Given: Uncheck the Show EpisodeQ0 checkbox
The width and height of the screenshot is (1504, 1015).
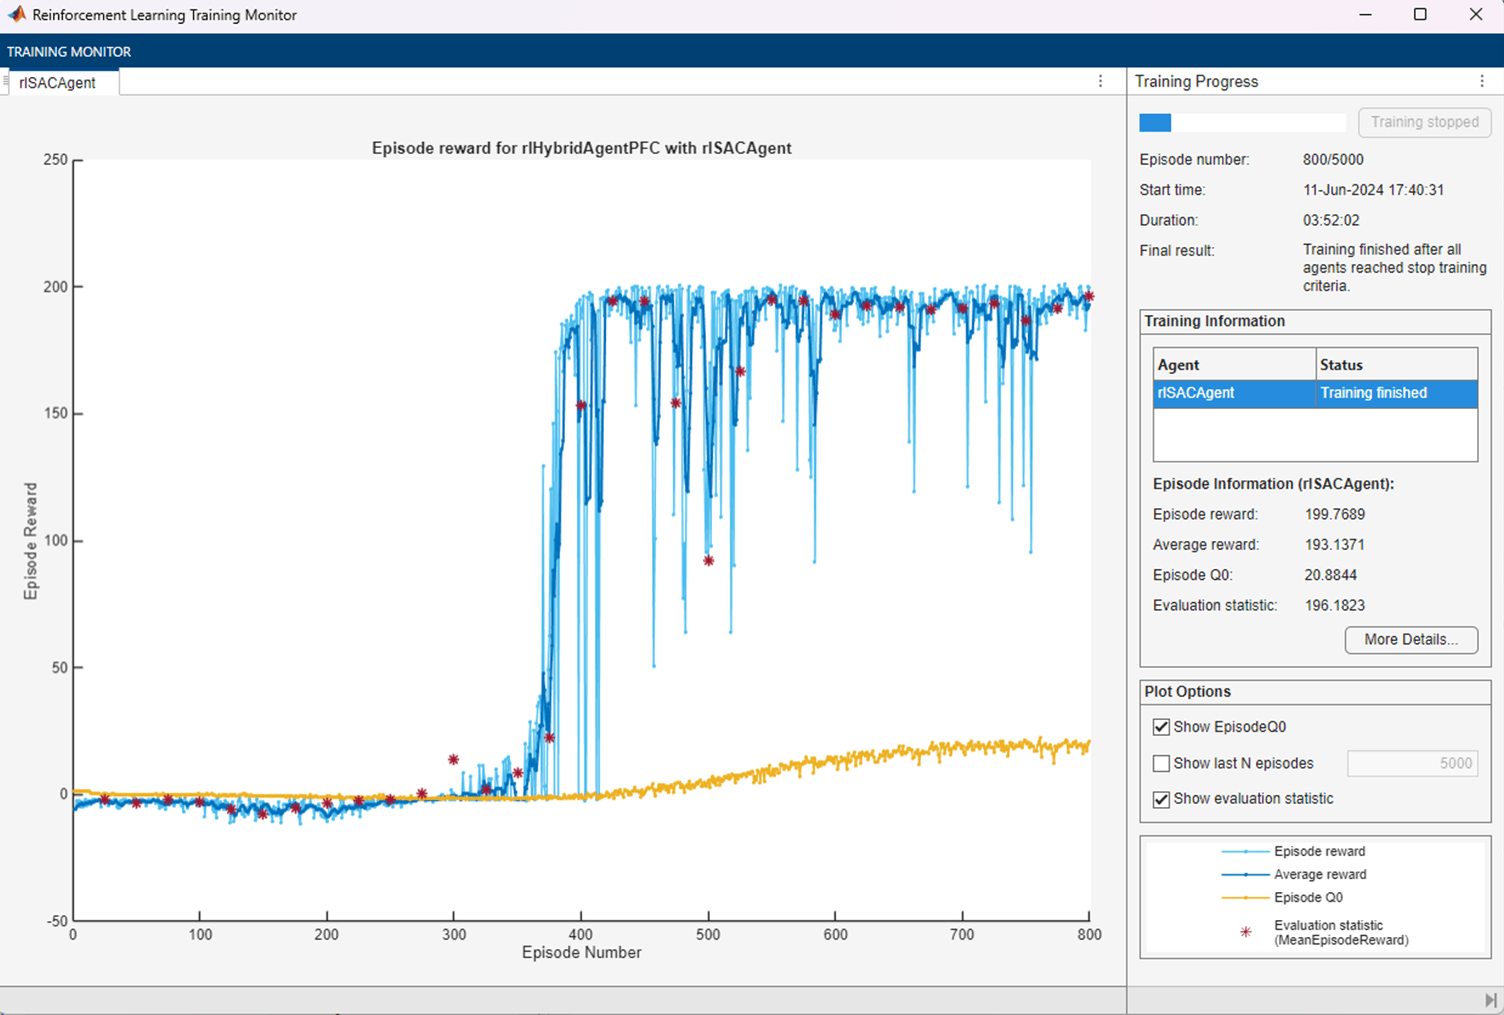Looking at the screenshot, I should [x=1161, y=727].
